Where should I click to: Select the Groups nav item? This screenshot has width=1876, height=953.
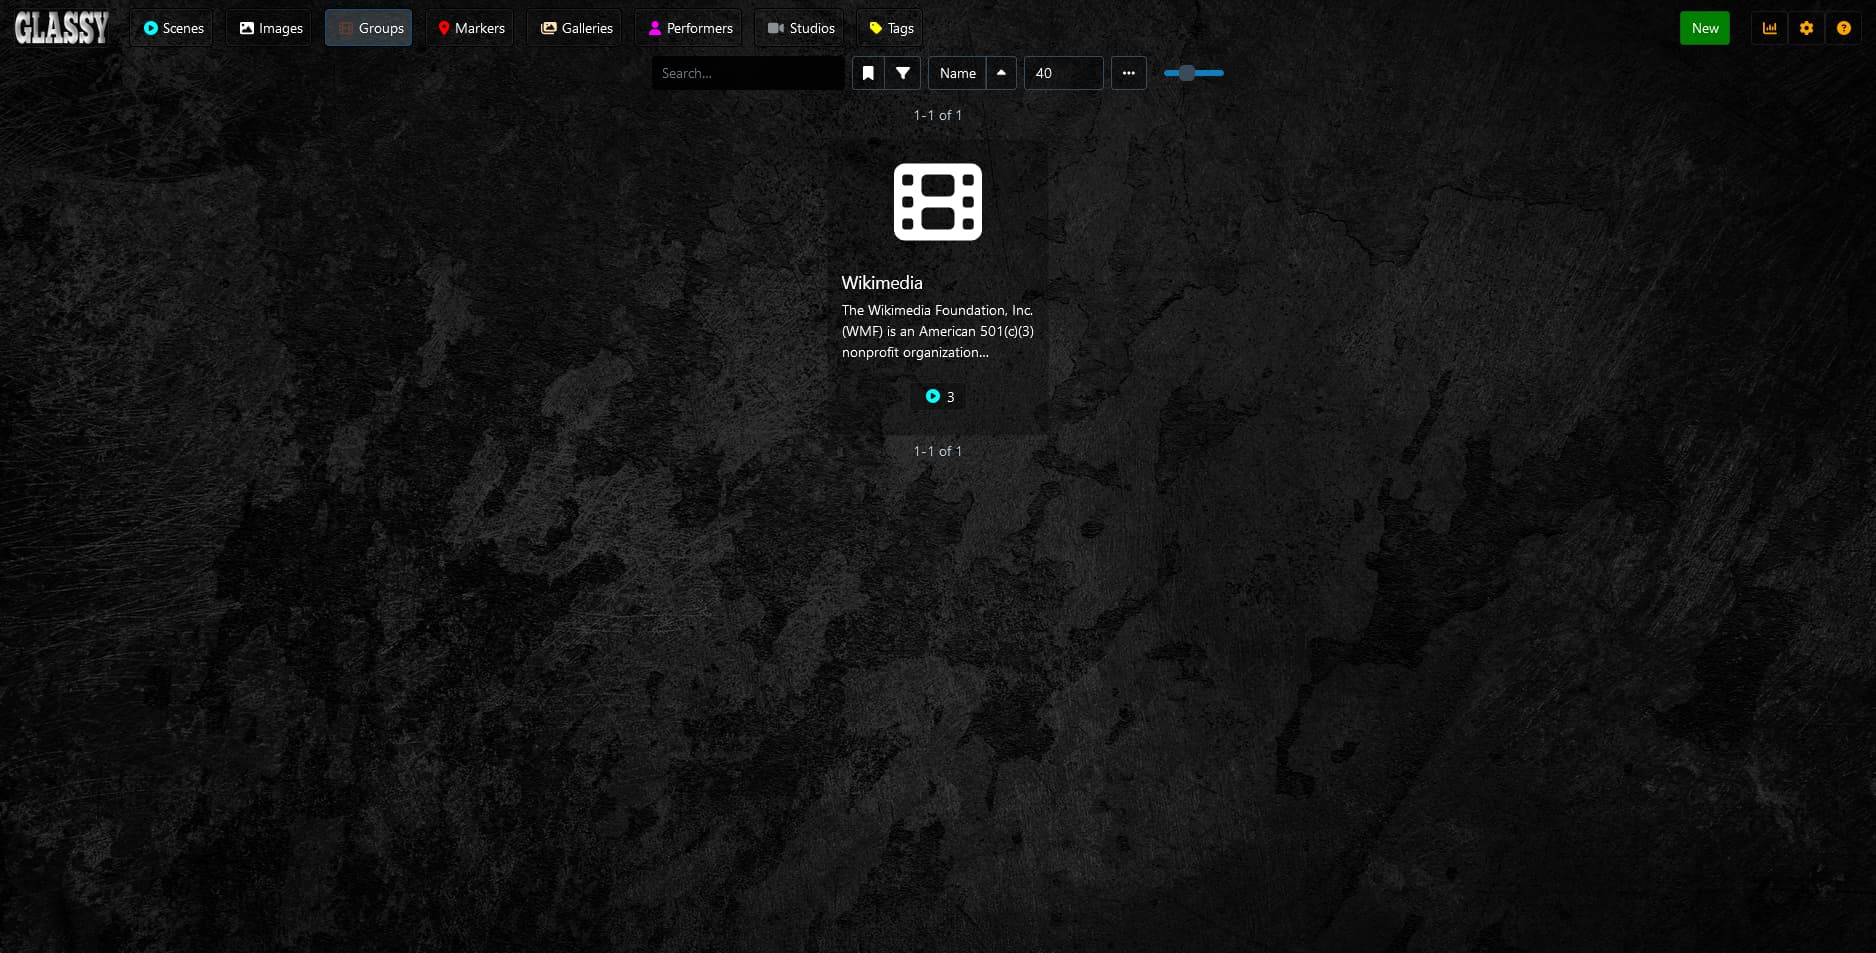pyautogui.click(x=369, y=28)
